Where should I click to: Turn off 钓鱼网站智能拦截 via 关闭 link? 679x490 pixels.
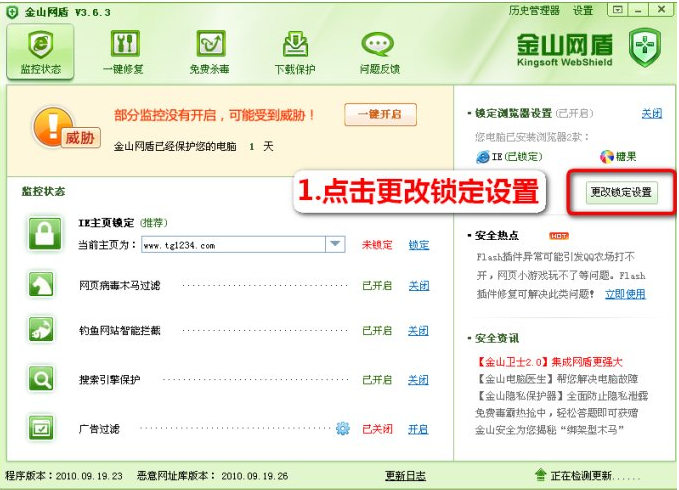418,331
